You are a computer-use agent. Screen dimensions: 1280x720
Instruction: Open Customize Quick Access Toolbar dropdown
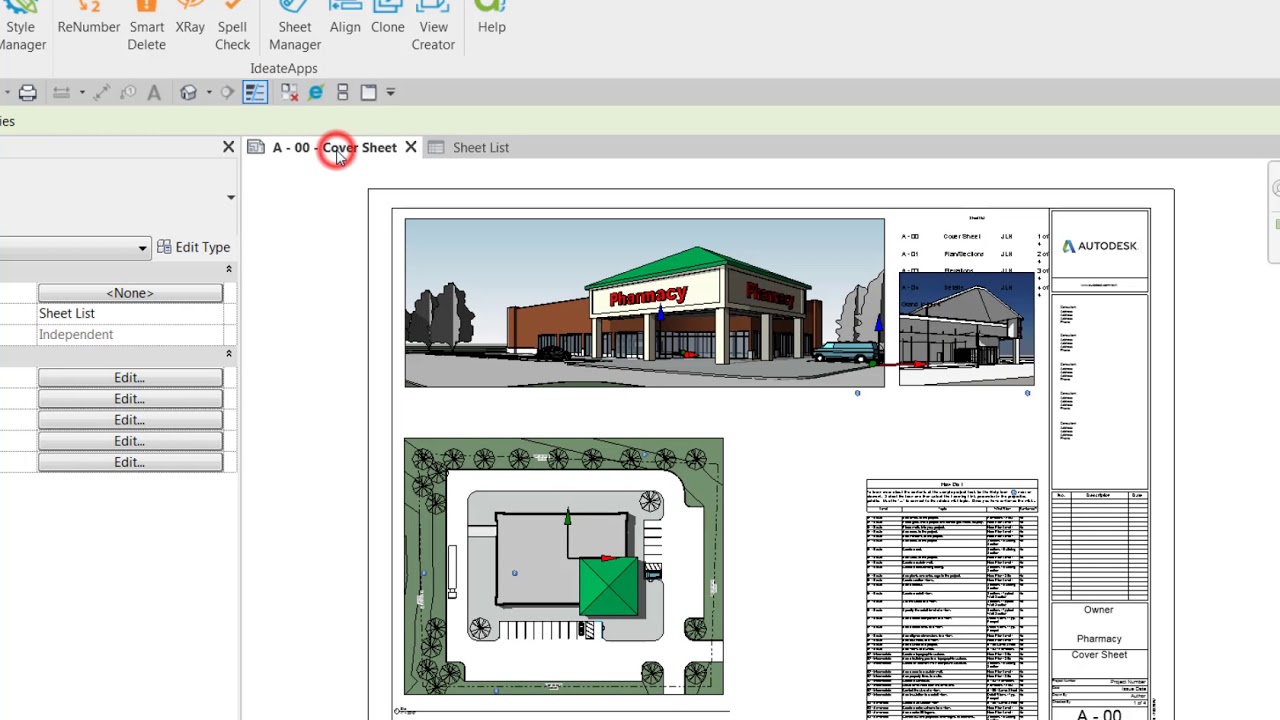(391, 92)
